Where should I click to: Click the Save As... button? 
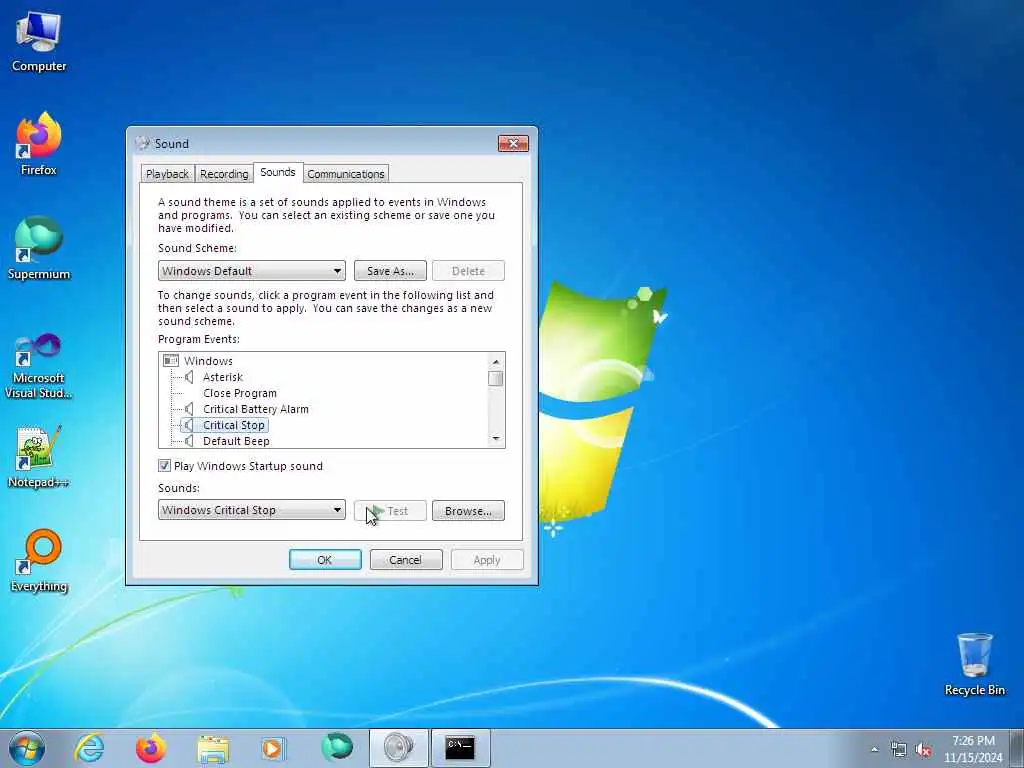click(390, 271)
